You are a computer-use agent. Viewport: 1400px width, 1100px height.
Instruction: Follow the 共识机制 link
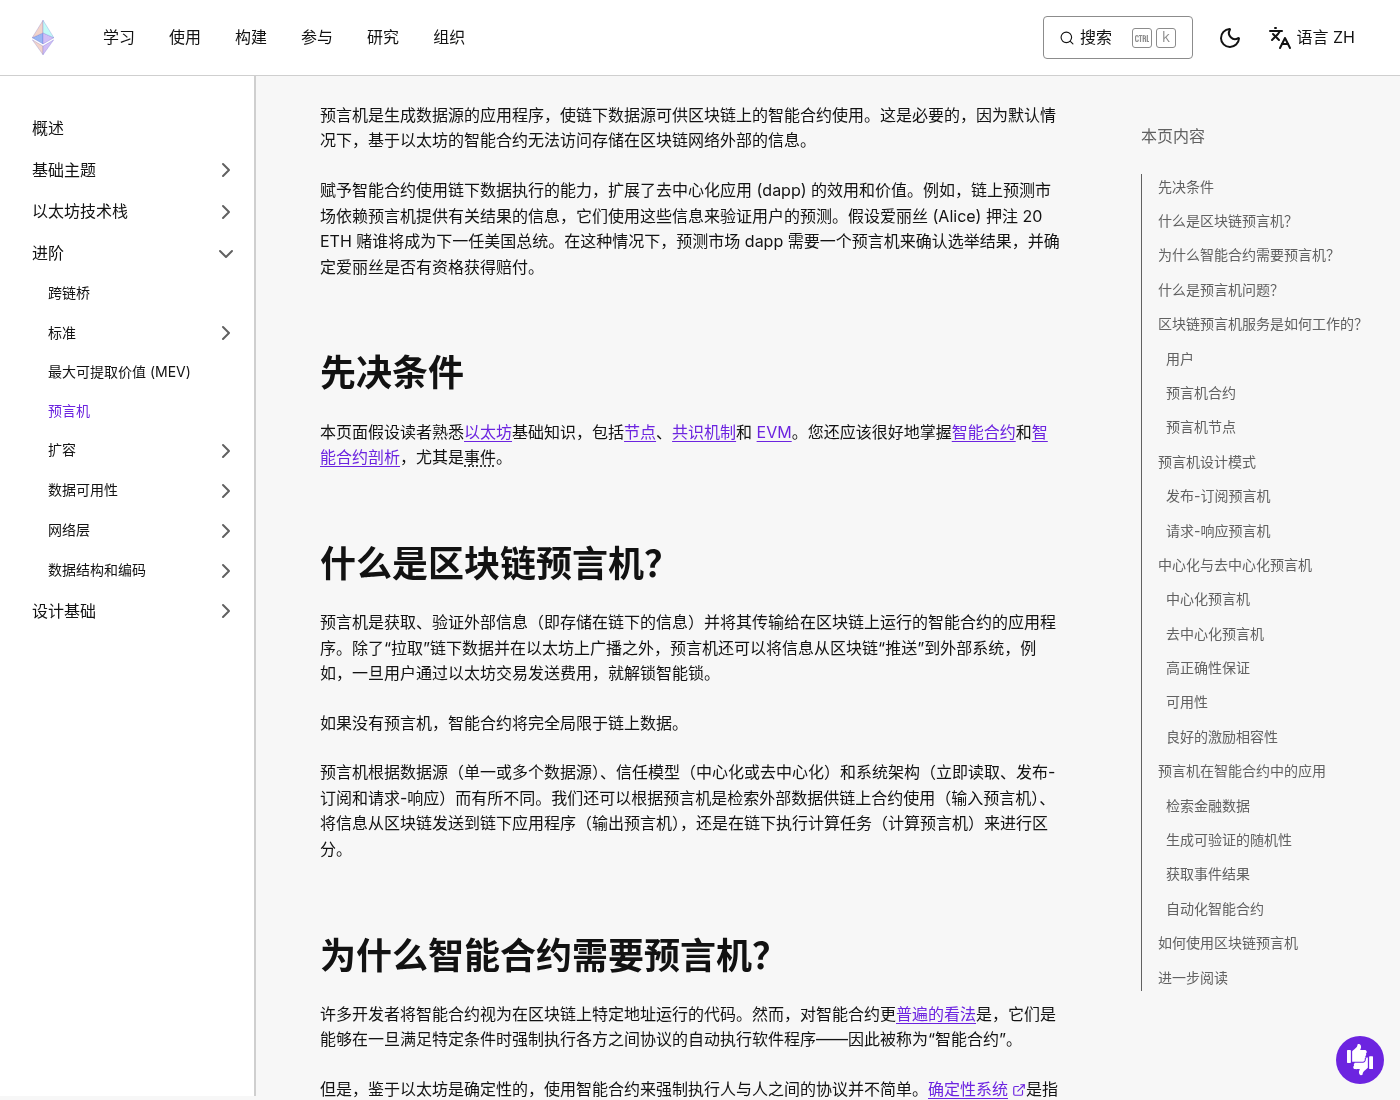point(704,432)
